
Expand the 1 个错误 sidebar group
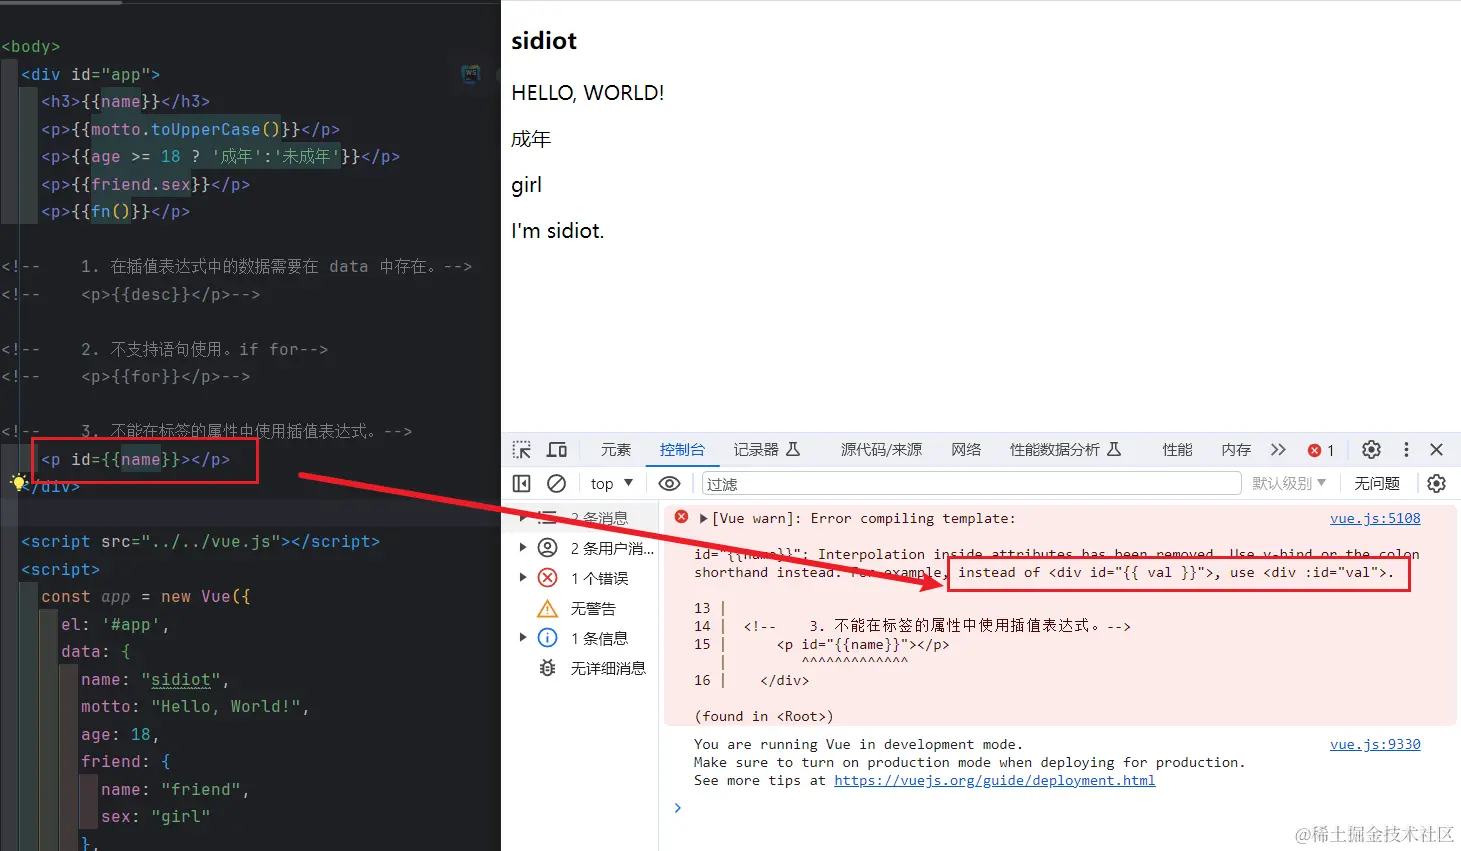(522, 578)
